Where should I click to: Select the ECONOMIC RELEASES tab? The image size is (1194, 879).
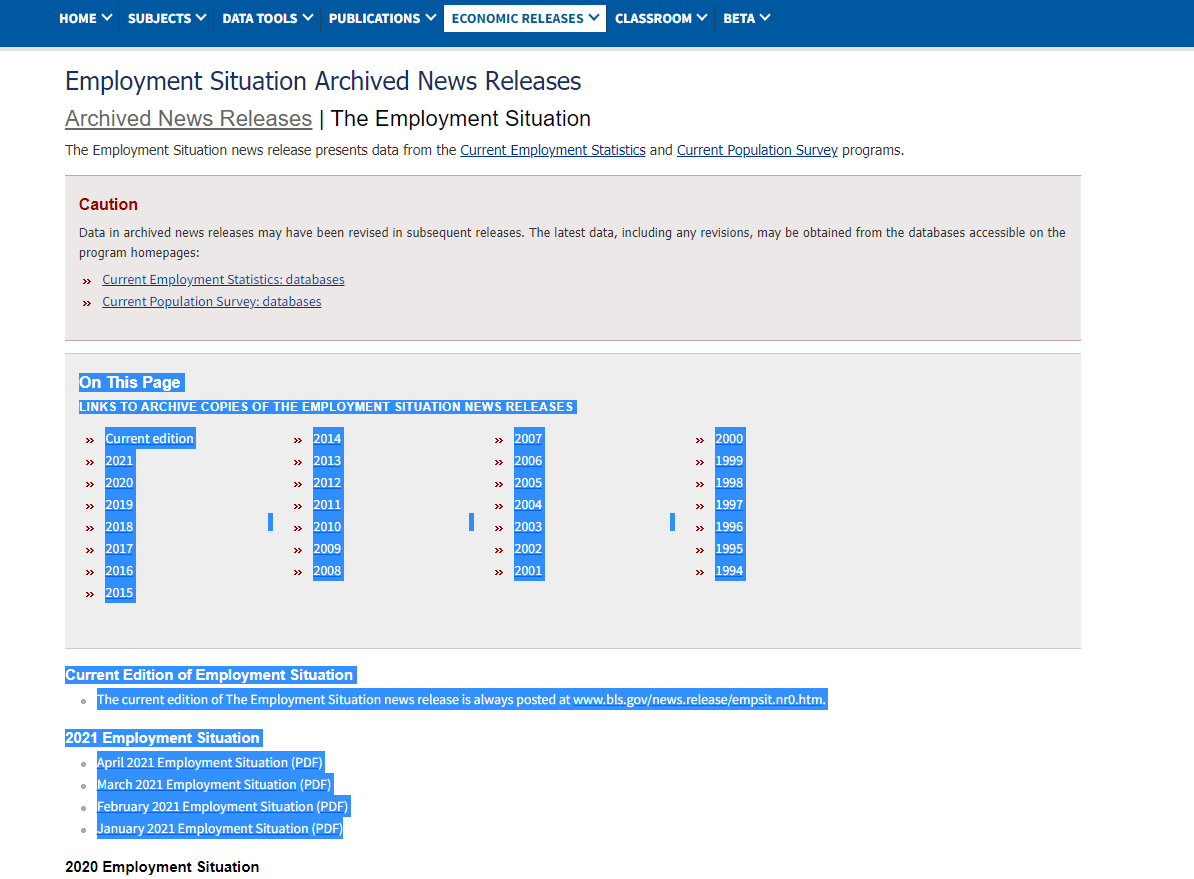pos(525,18)
